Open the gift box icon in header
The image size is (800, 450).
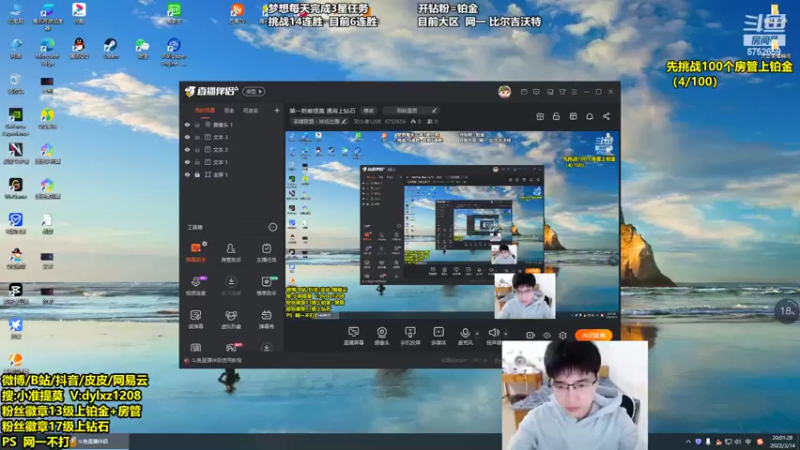pyautogui.click(x=540, y=116)
